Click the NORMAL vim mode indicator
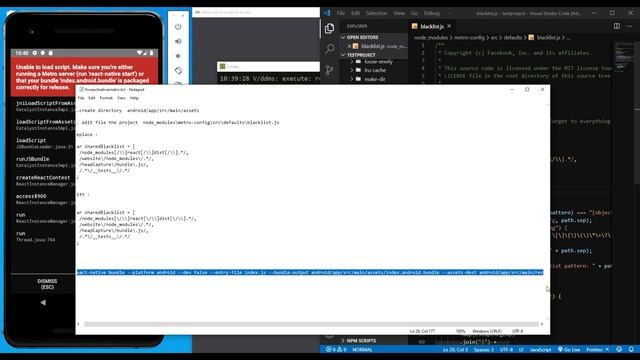 [x=362, y=349]
